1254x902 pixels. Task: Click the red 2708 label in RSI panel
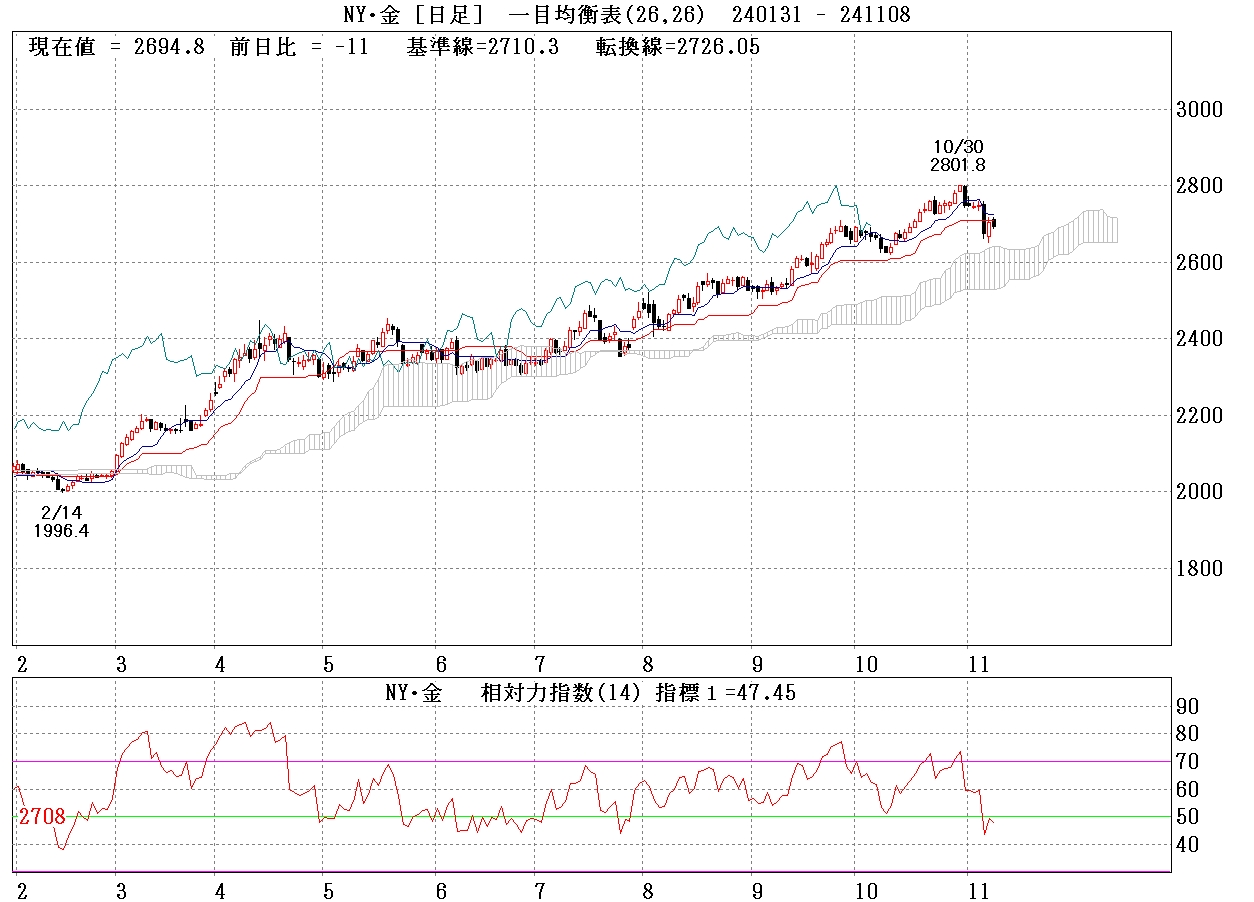[x=42, y=817]
